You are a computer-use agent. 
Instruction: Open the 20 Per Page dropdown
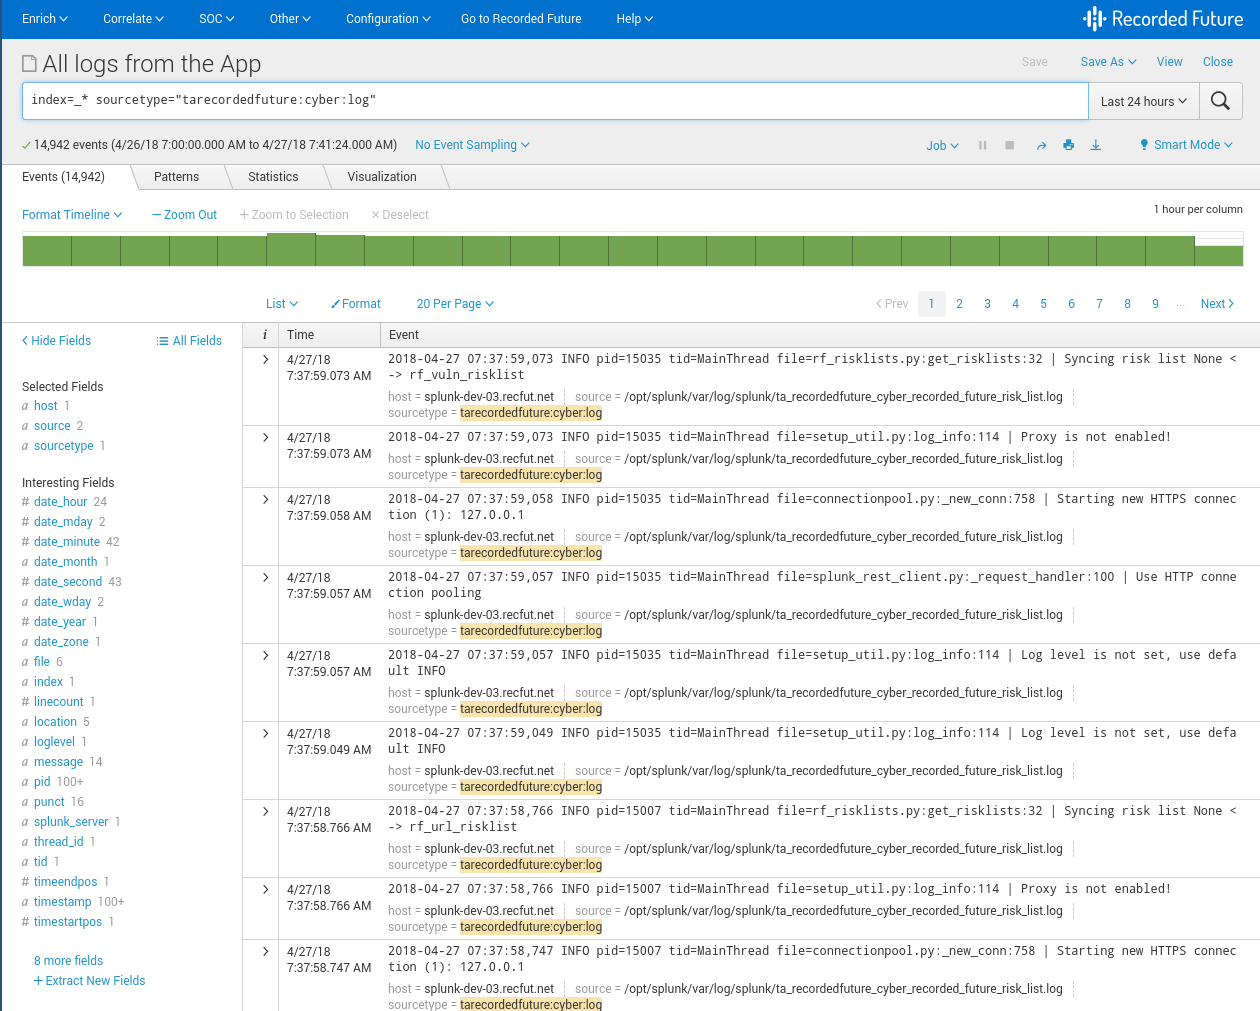[455, 304]
